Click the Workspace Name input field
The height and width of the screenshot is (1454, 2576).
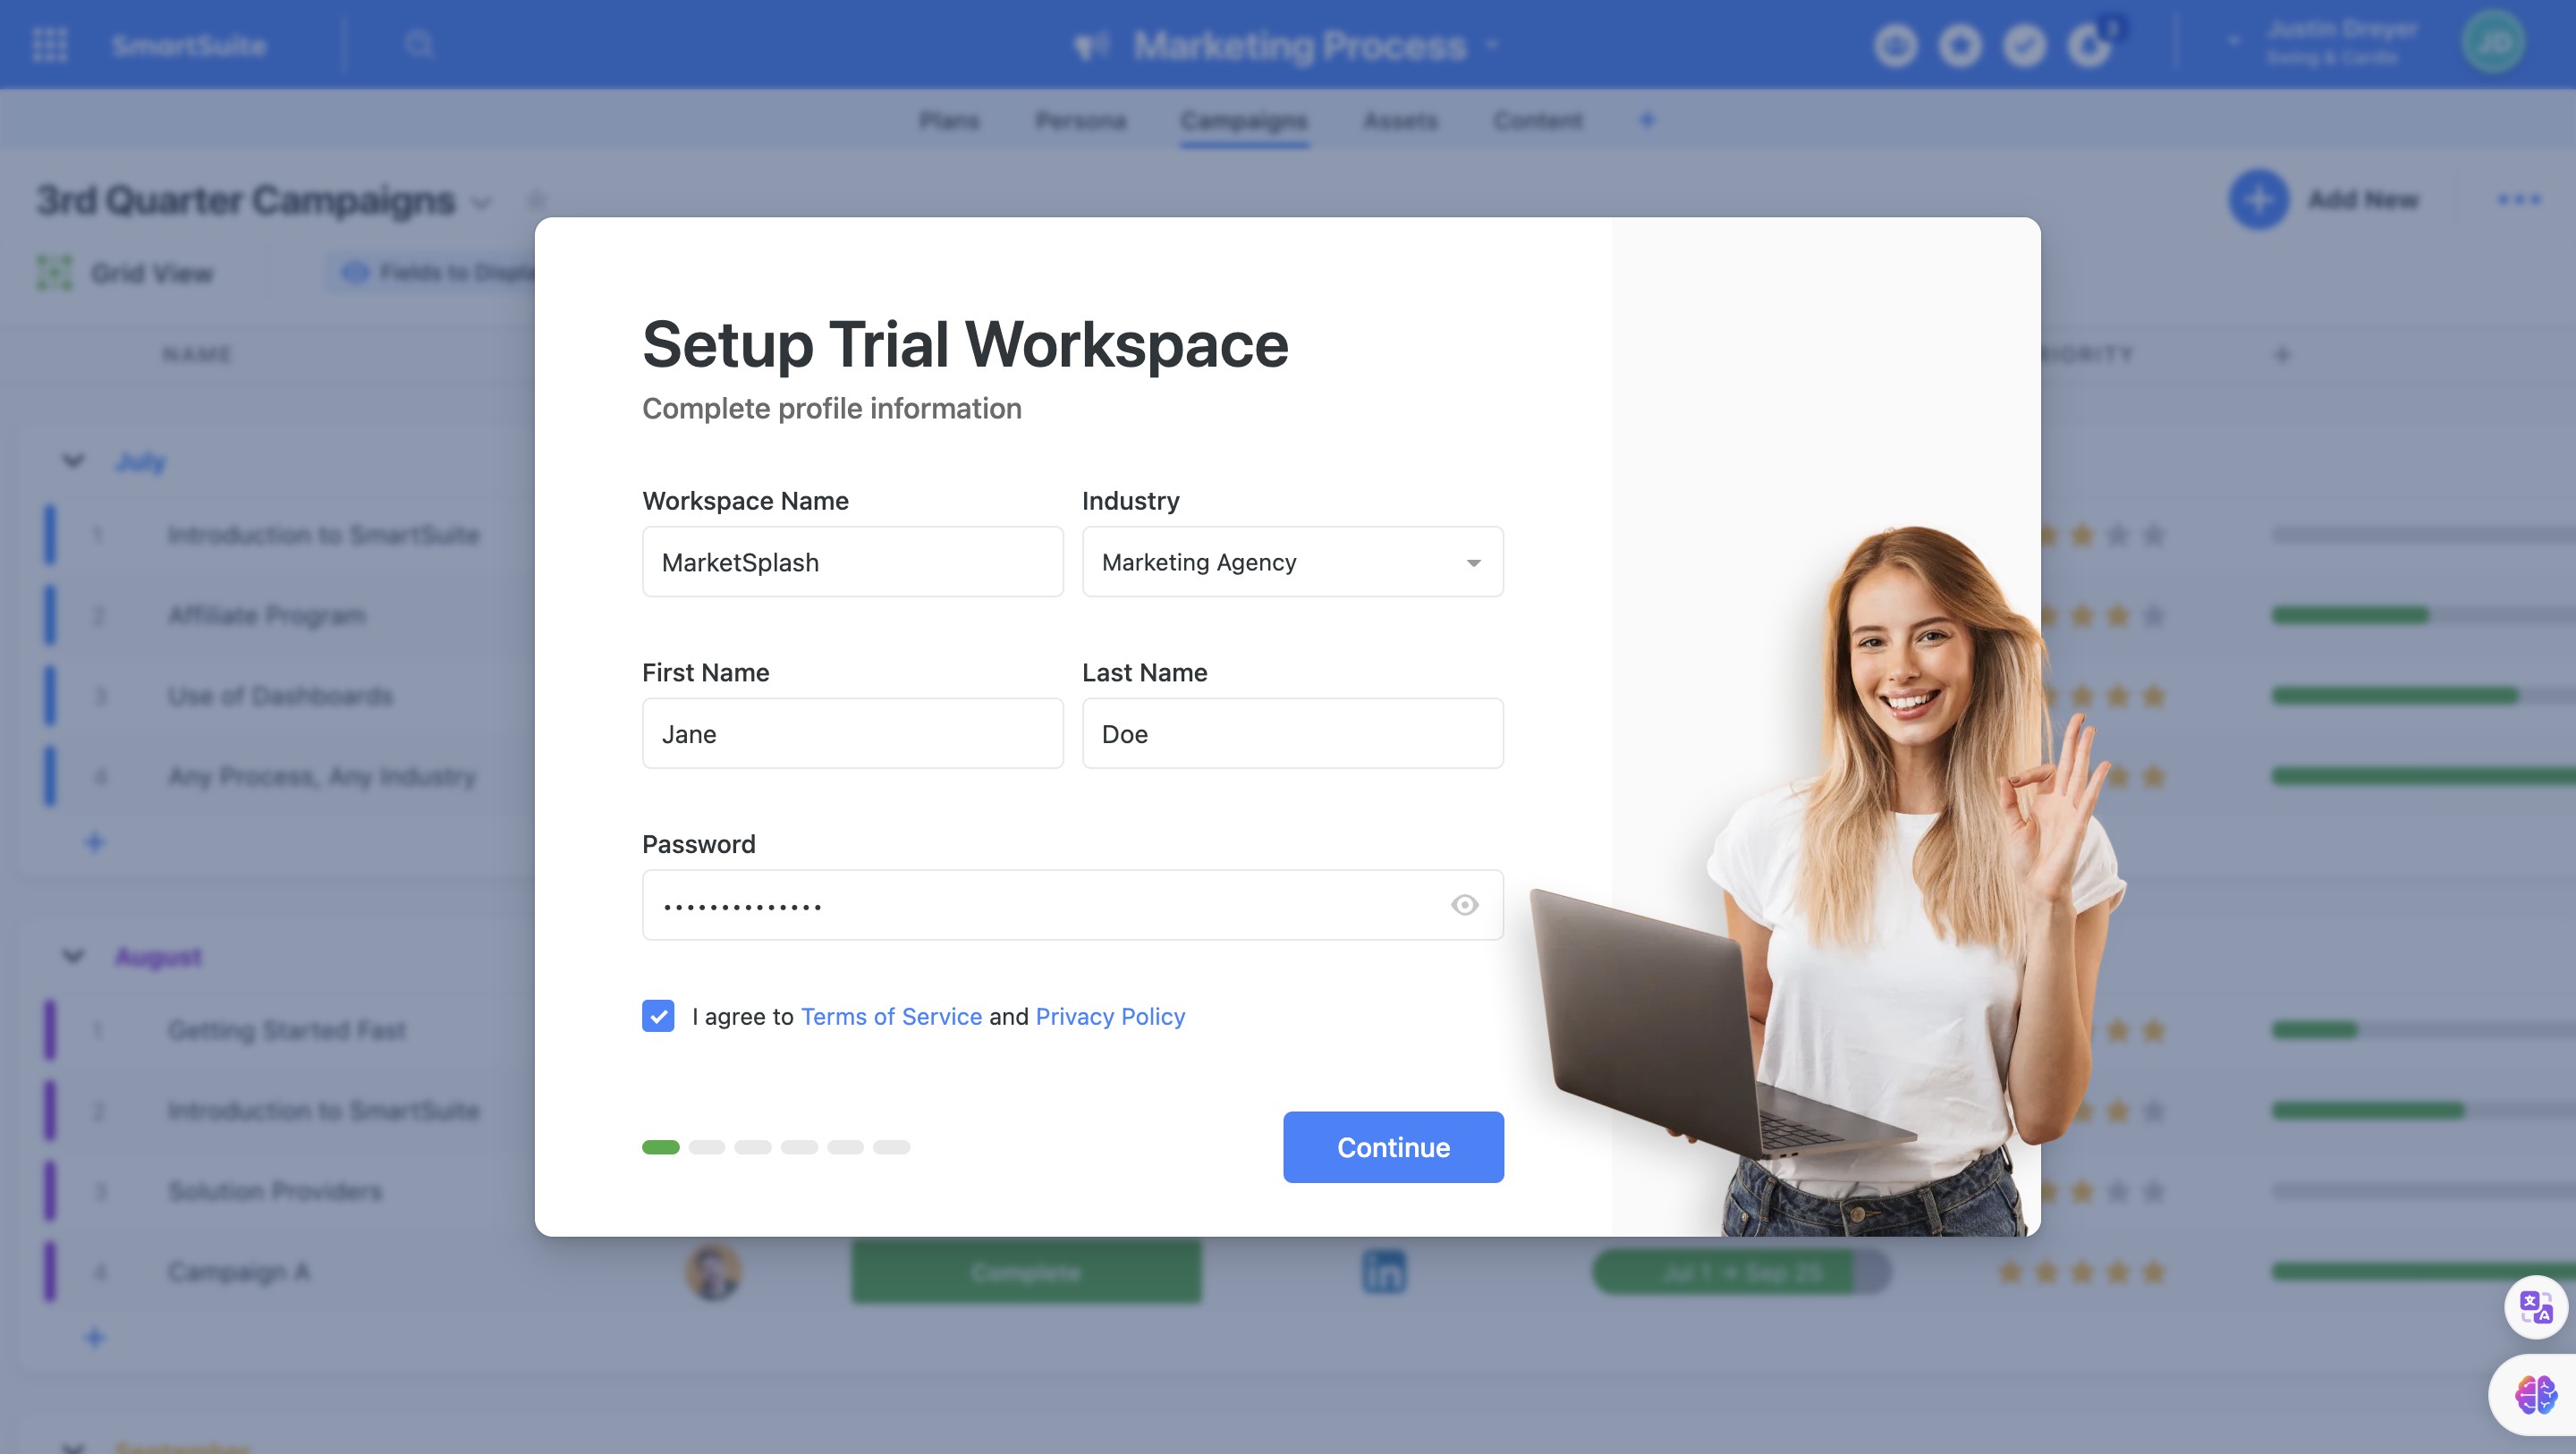852,562
